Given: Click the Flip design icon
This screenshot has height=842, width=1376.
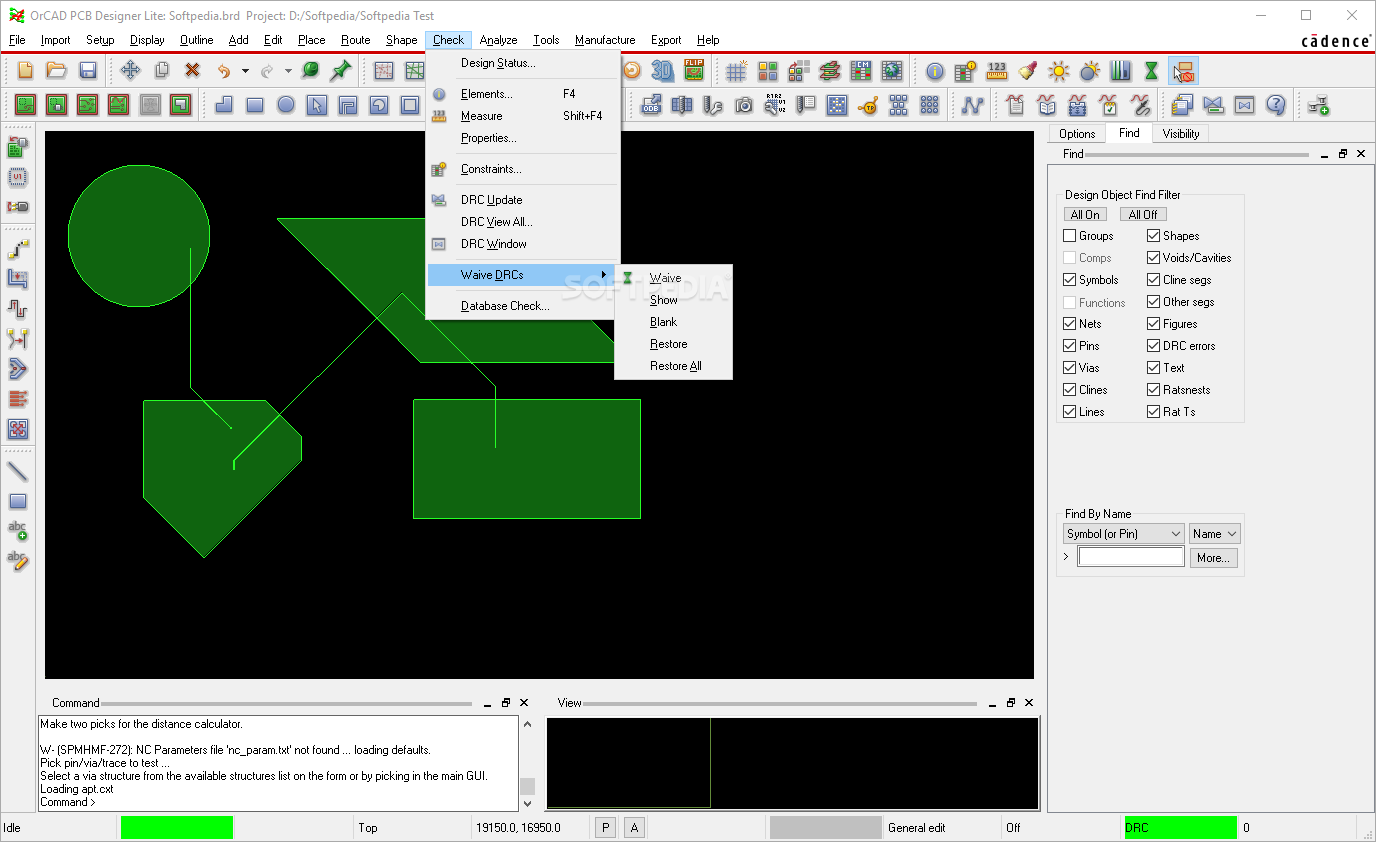Looking at the screenshot, I should [x=694, y=70].
